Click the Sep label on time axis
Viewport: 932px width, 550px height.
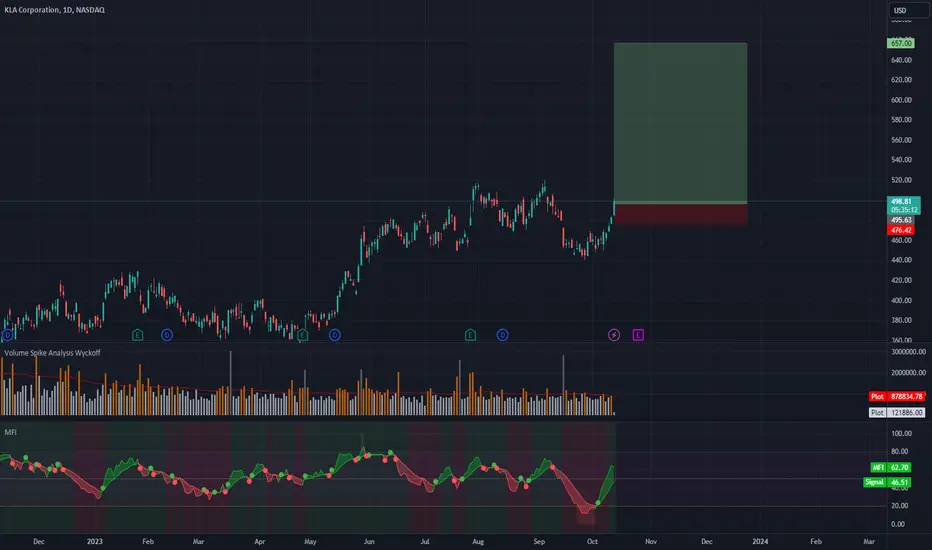539,542
